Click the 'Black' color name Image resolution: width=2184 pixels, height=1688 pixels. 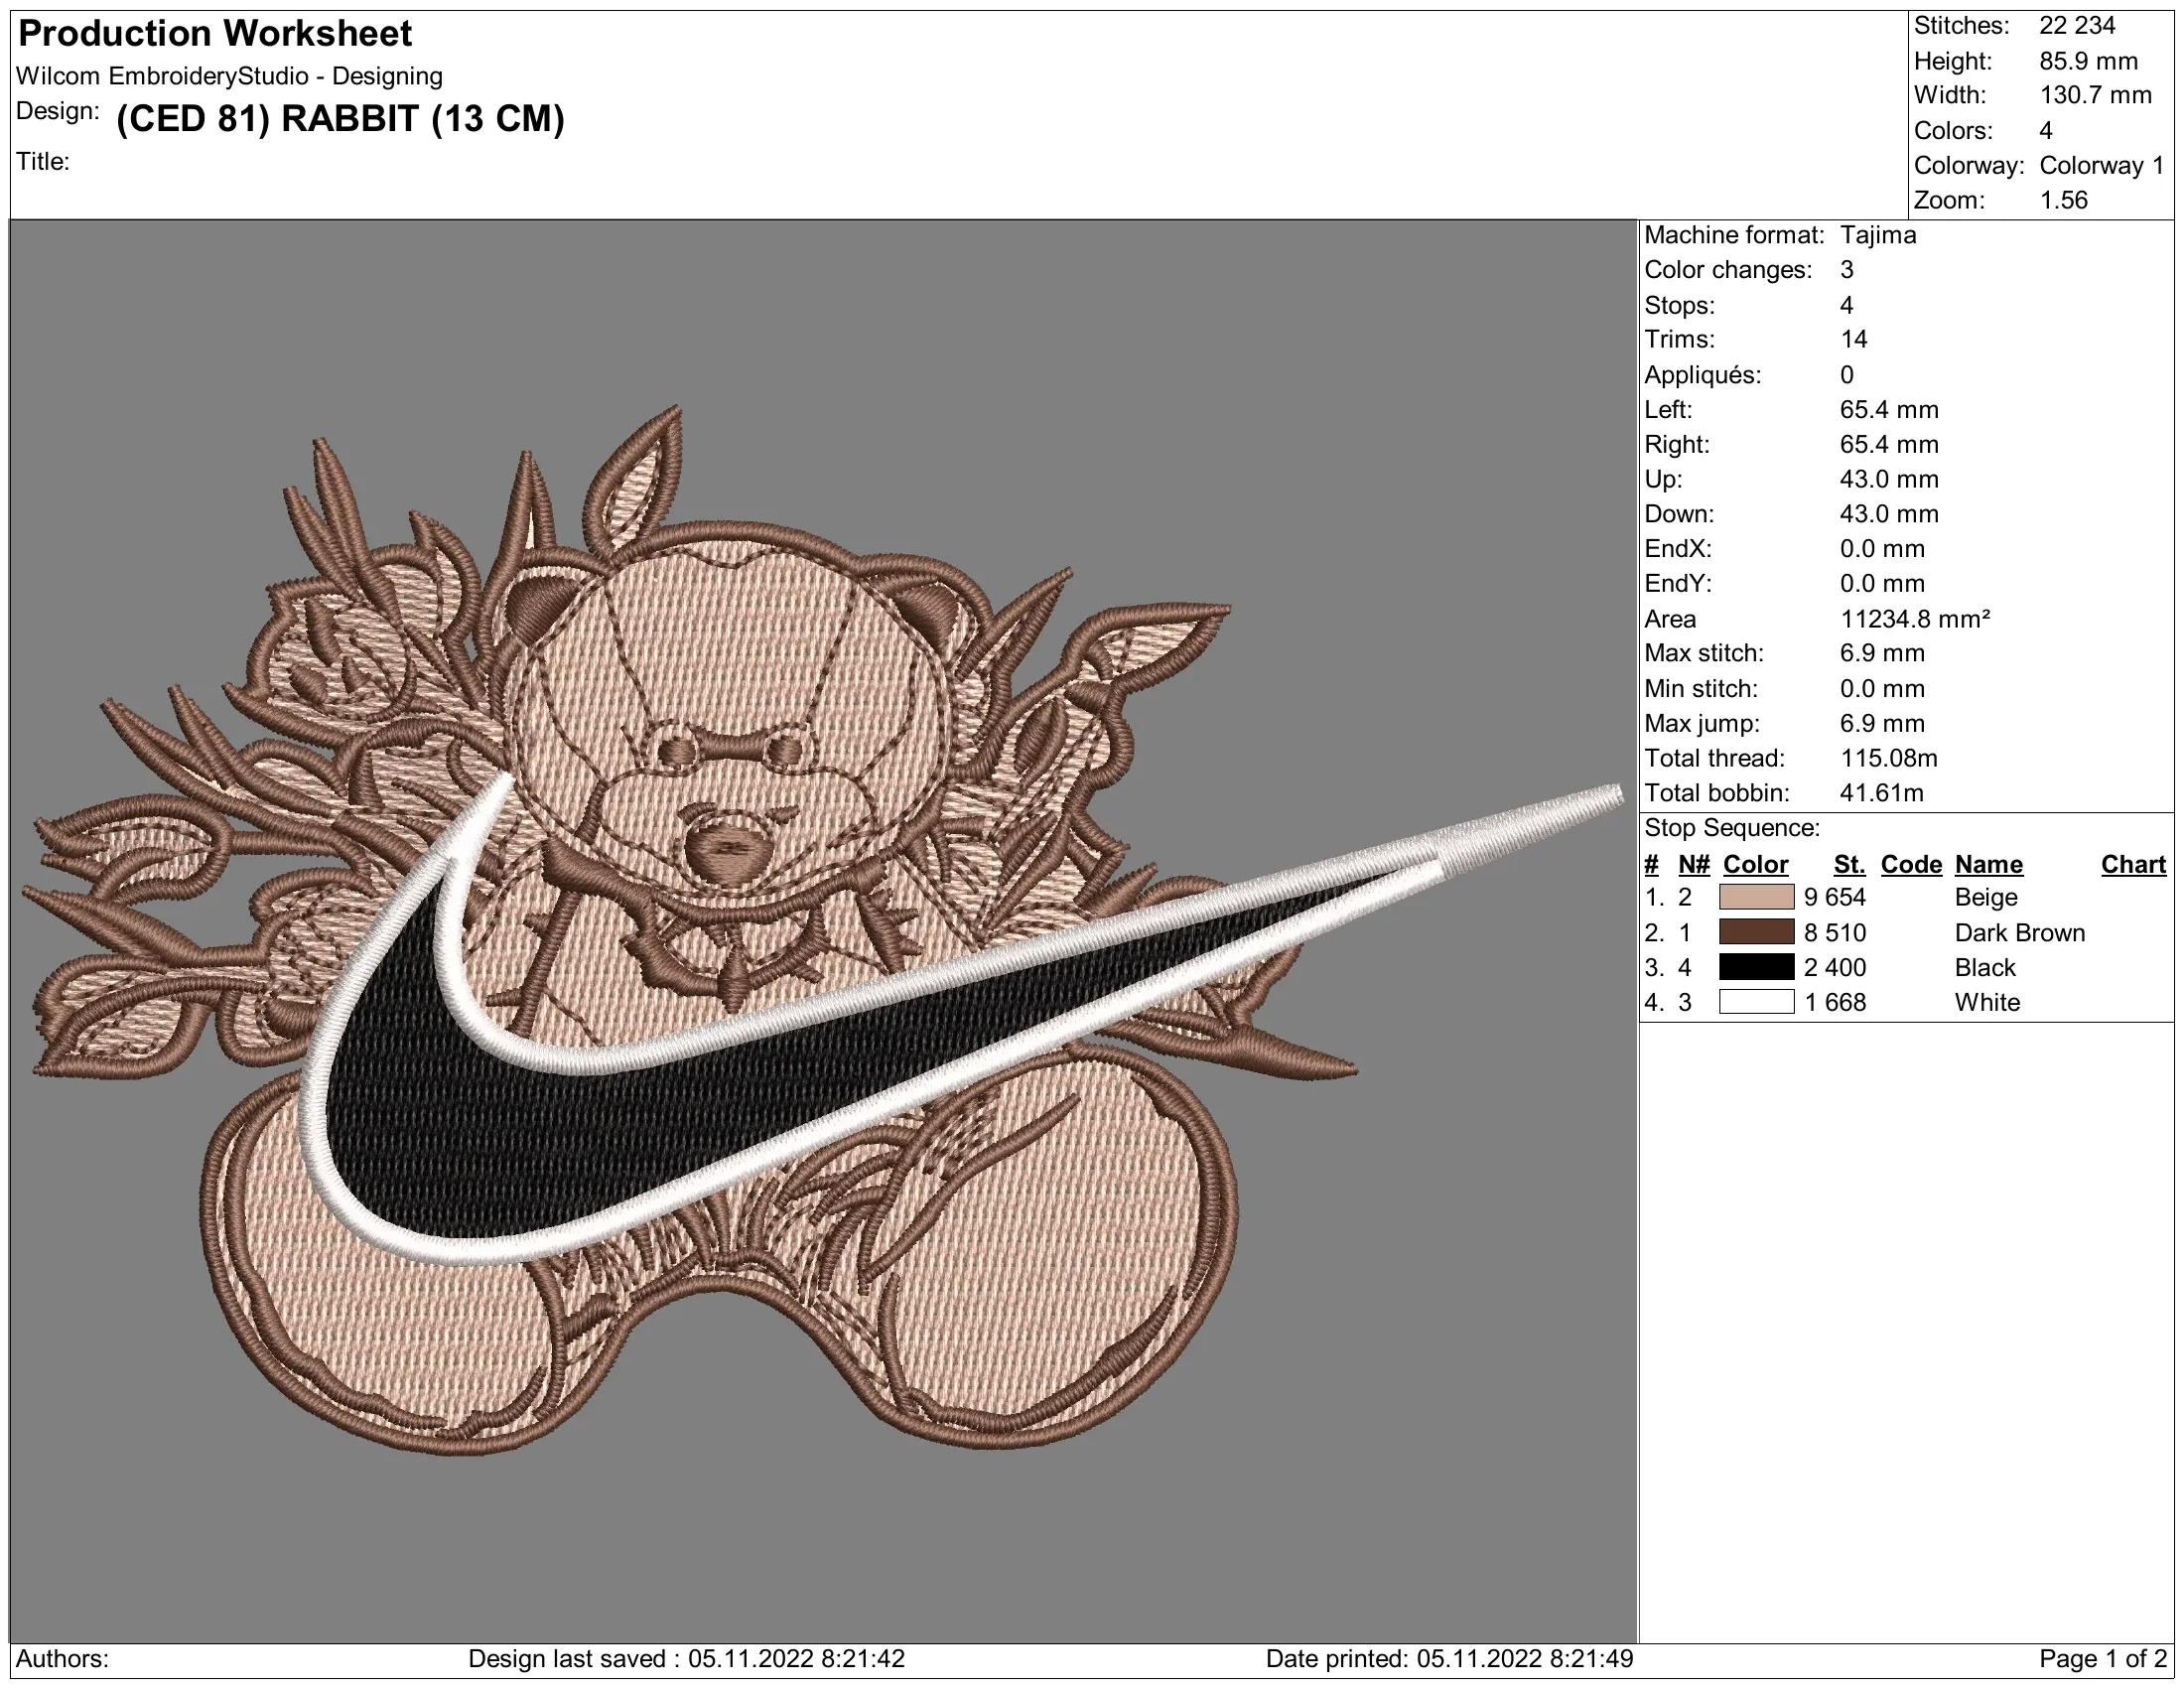(x=1984, y=968)
